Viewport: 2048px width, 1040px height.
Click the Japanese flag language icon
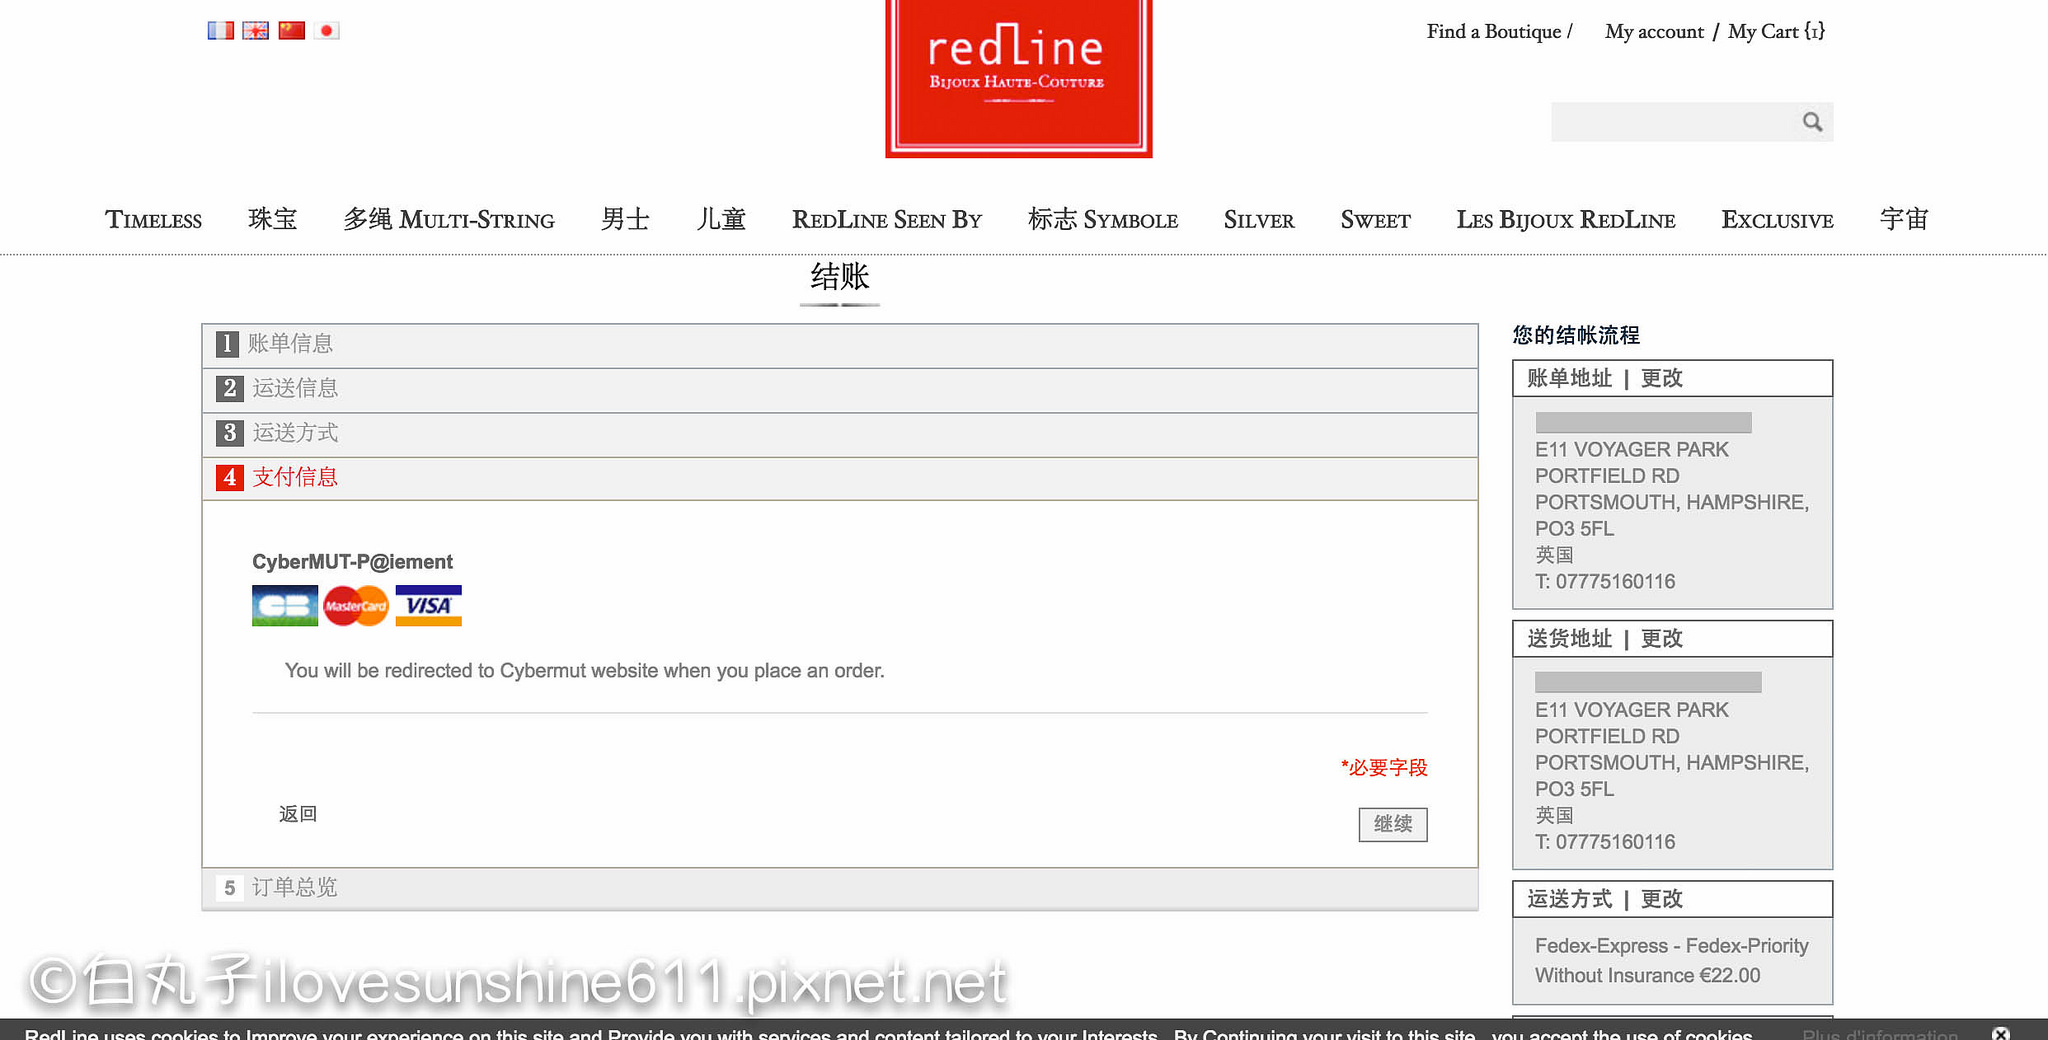[327, 31]
